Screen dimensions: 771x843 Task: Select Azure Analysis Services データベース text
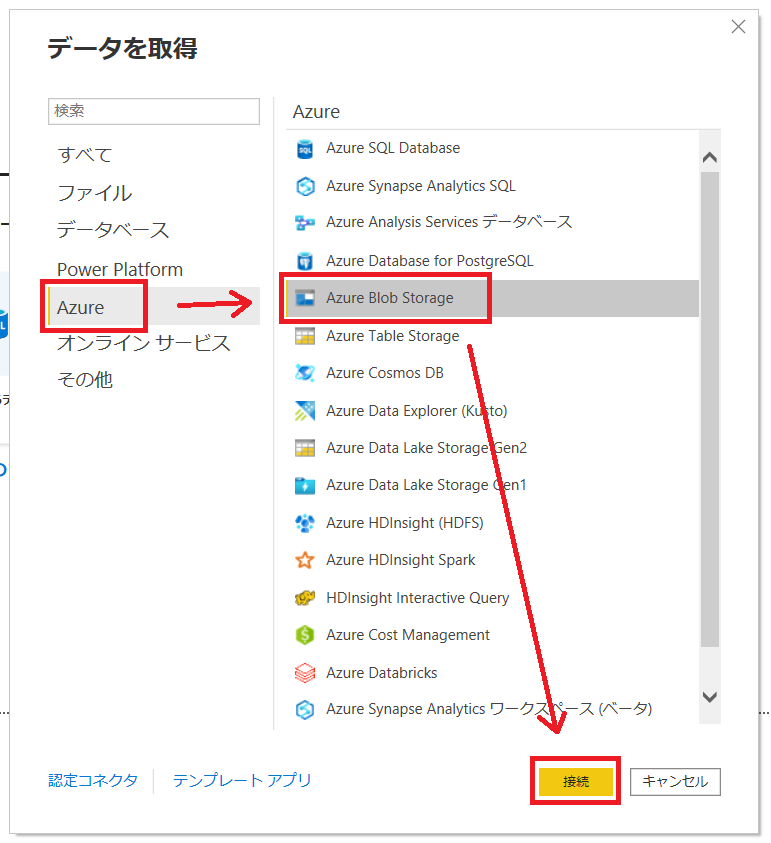coord(449,222)
